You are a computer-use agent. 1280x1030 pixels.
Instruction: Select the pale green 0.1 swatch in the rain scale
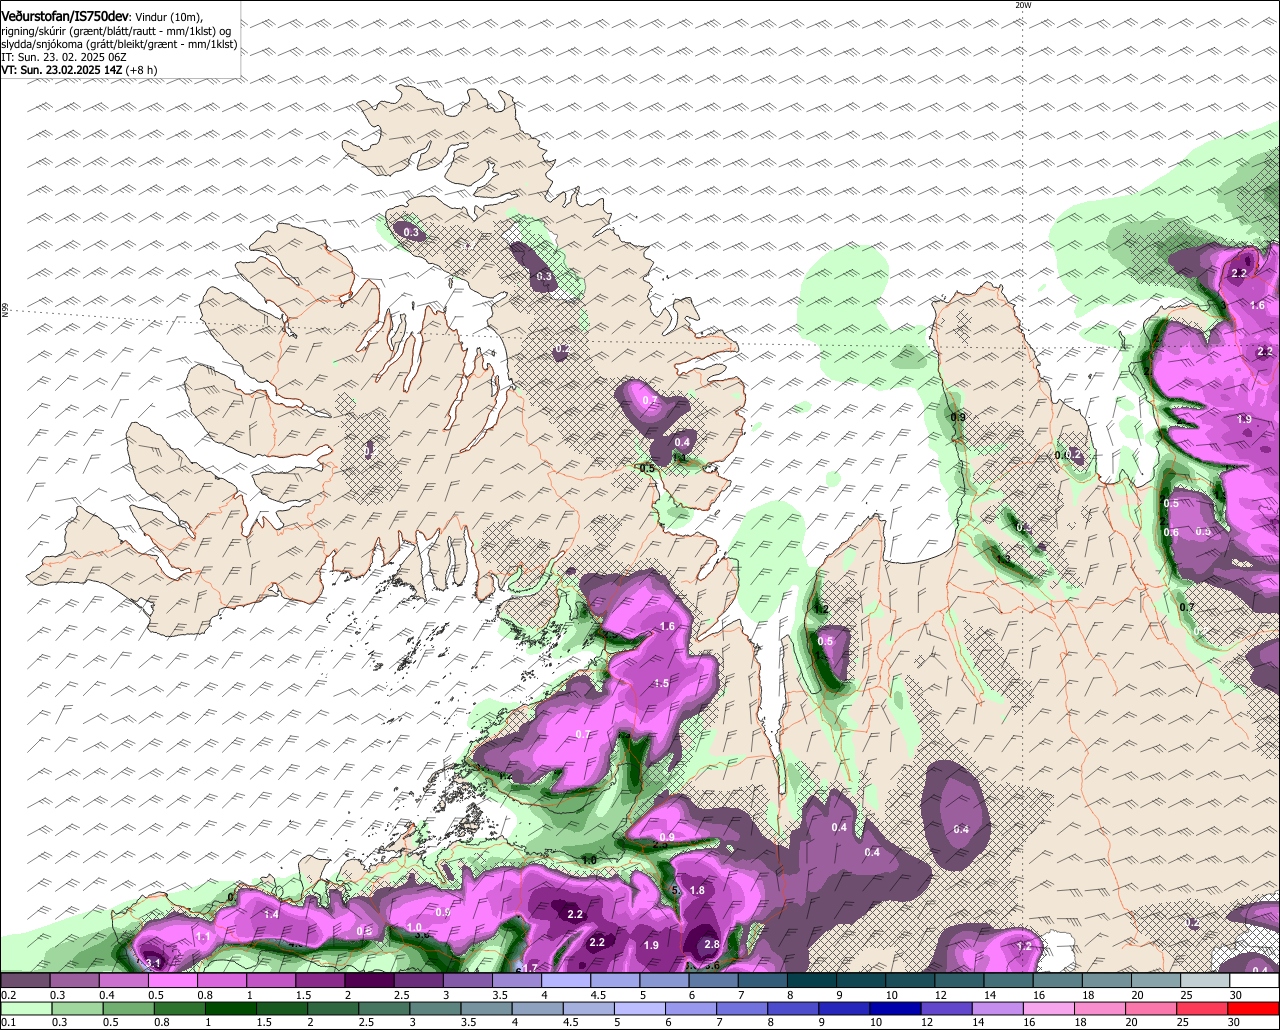tap(24, 1009)
